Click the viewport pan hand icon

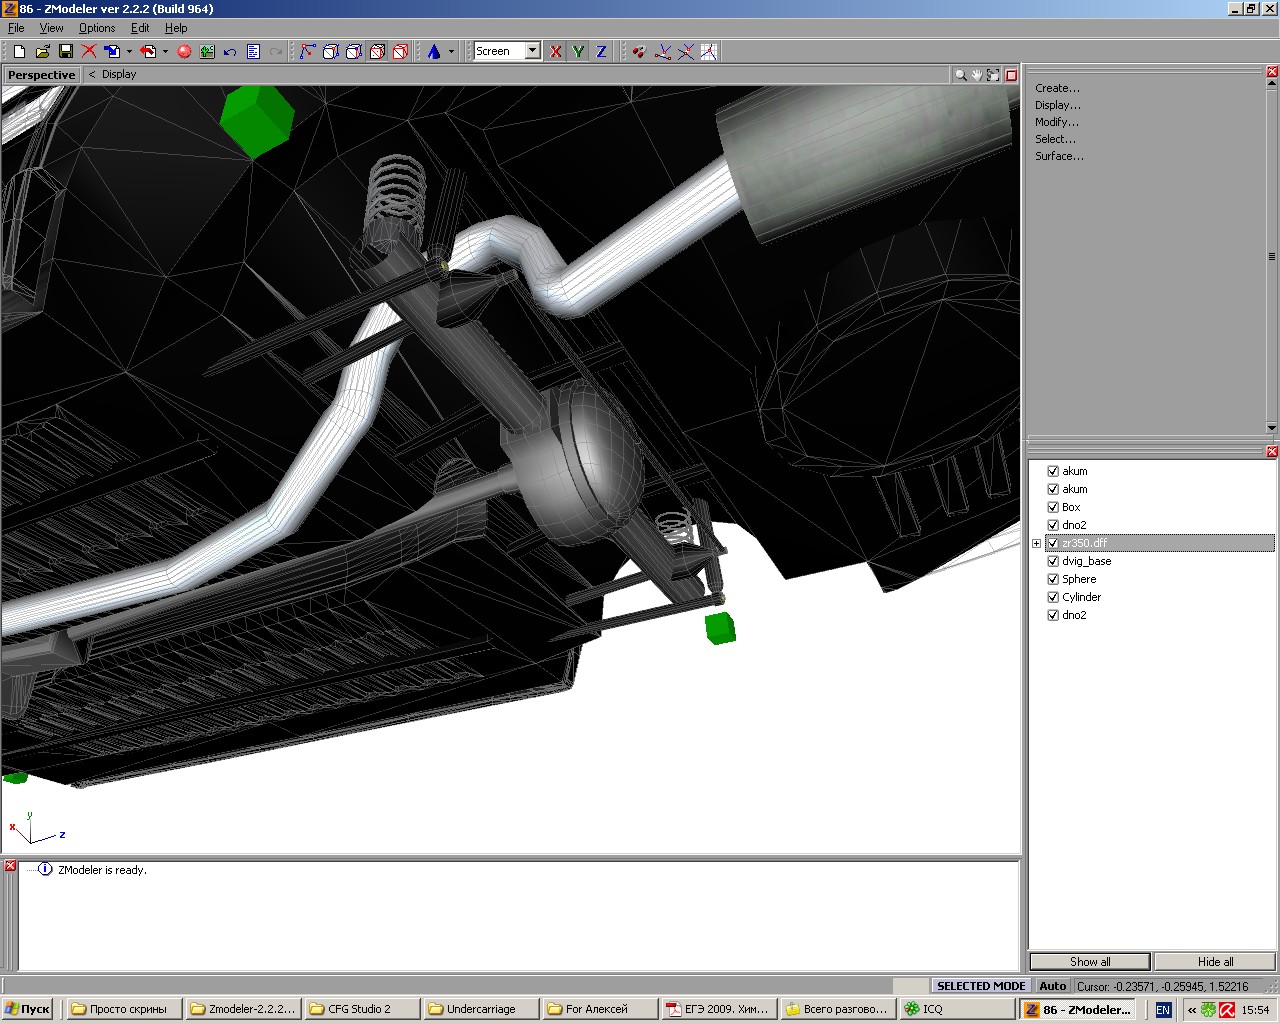point(977,75)
